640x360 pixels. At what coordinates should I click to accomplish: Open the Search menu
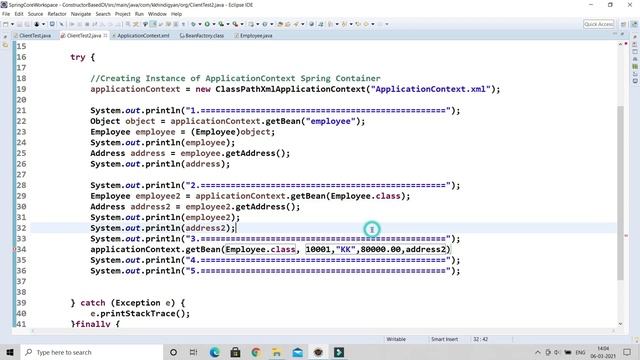[x=103, y=14]
